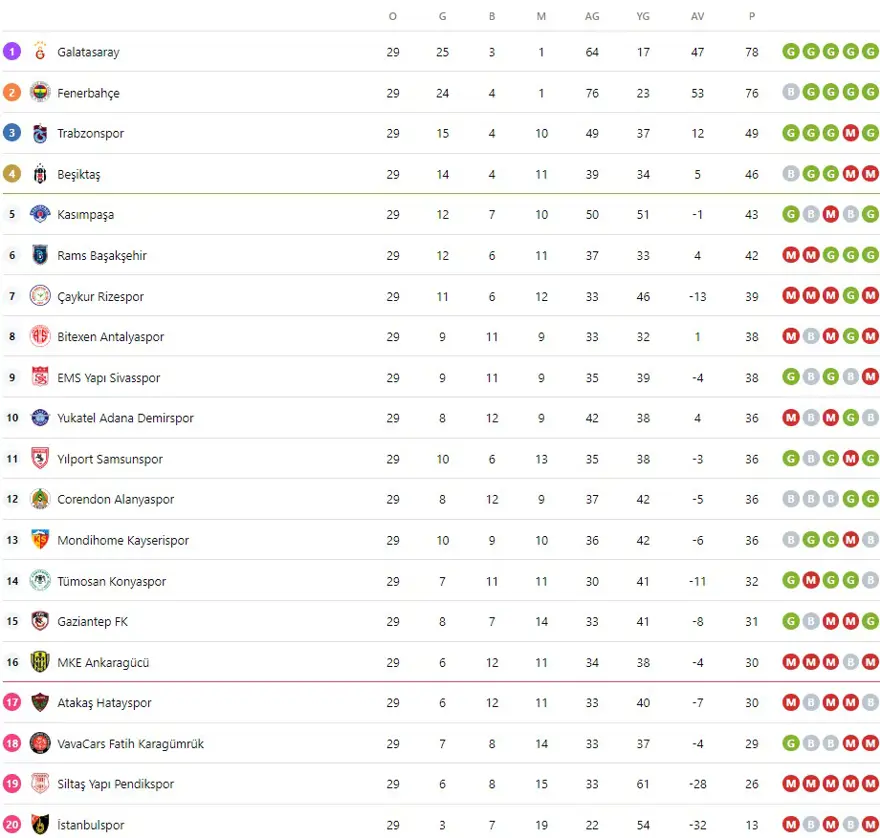Viewport: 880px width, 838px height.
Task: Sort by the AV goal difference header
Action: click(x=697, y=16)
